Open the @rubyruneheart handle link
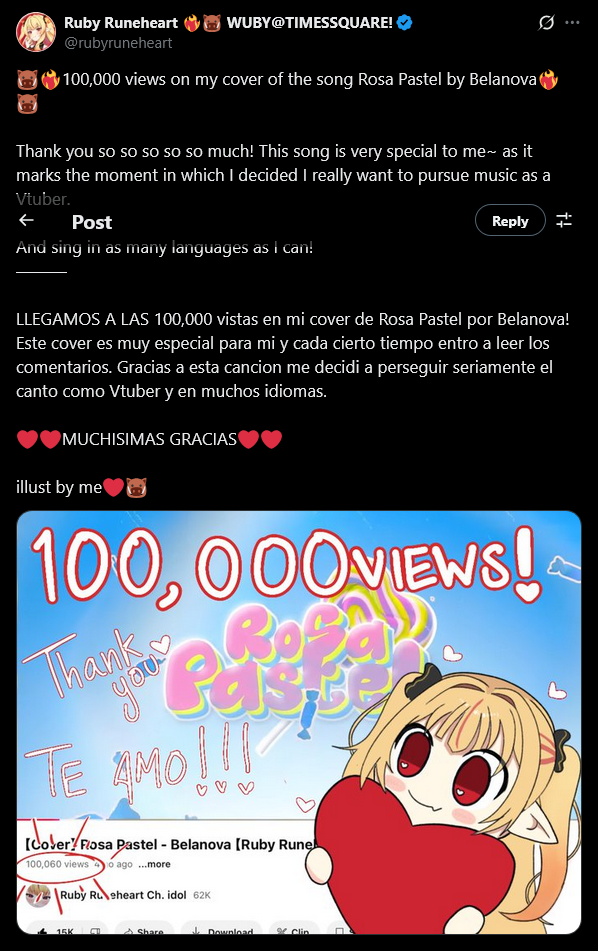The height and width of the screenshot is (951, 598). (x=118, y=43)
